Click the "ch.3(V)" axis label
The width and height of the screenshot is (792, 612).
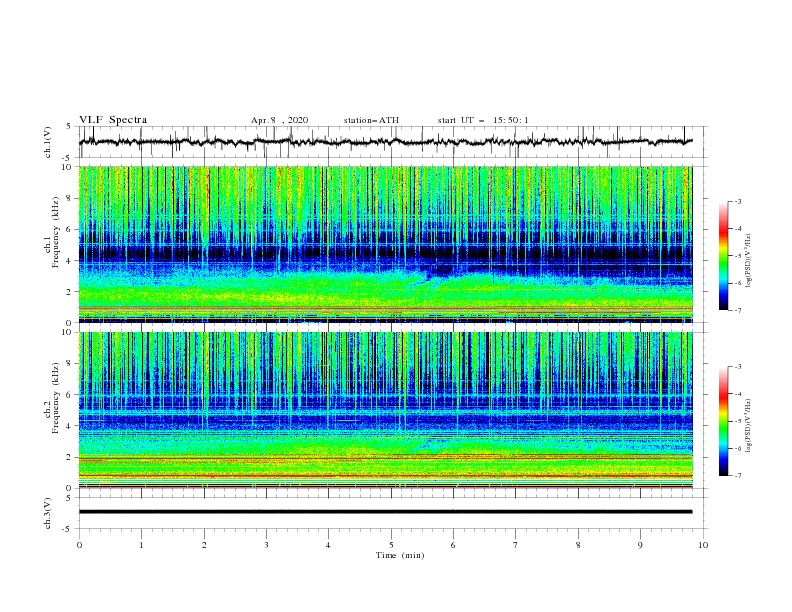[x=48, y=513]
